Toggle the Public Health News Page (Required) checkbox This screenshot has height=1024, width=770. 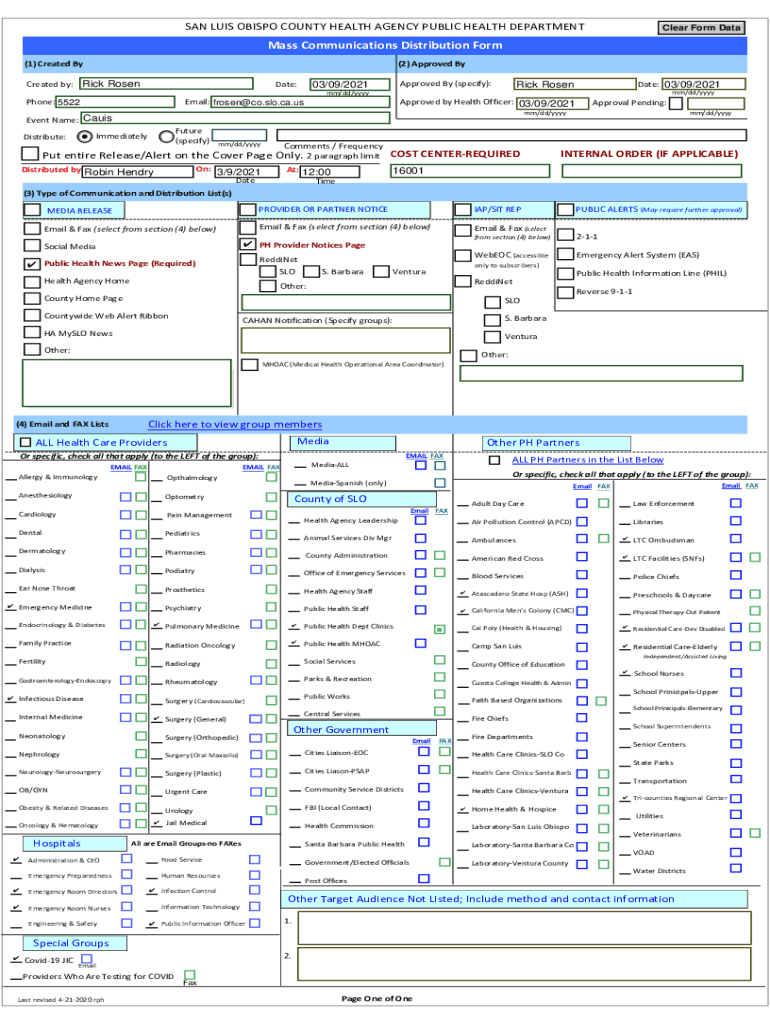click(32, 264)
